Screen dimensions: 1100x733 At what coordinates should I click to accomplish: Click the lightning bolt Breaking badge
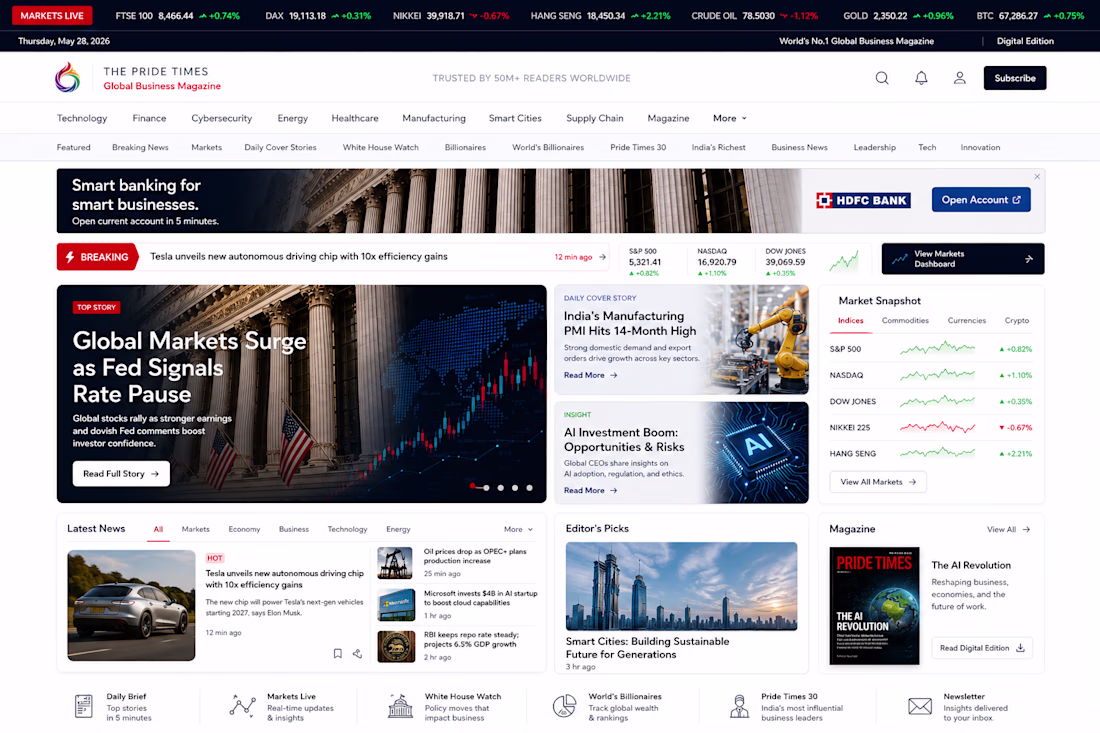98,257
